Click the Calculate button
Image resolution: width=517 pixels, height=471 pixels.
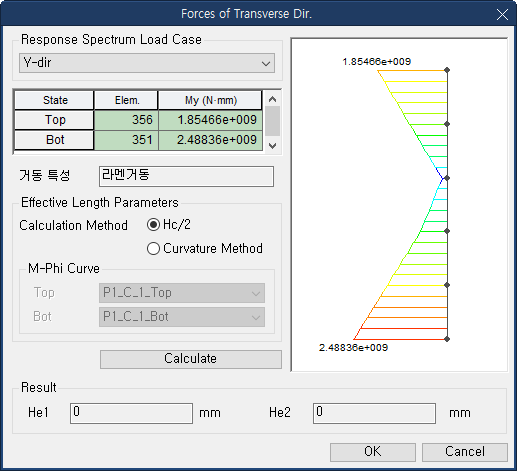click(x=191, y=359)
